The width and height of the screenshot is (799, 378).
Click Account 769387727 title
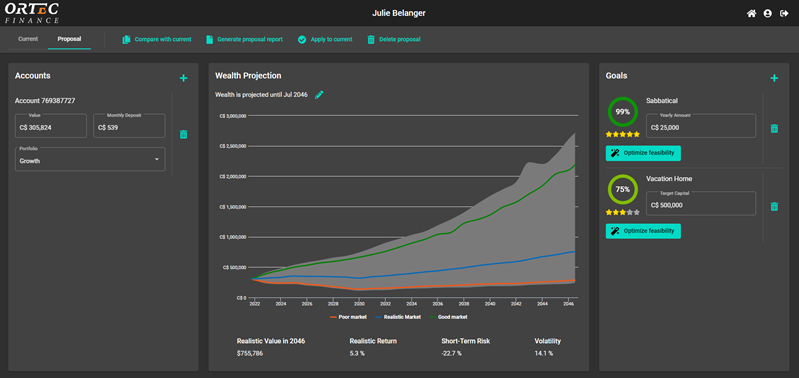(x=45, y=101)
